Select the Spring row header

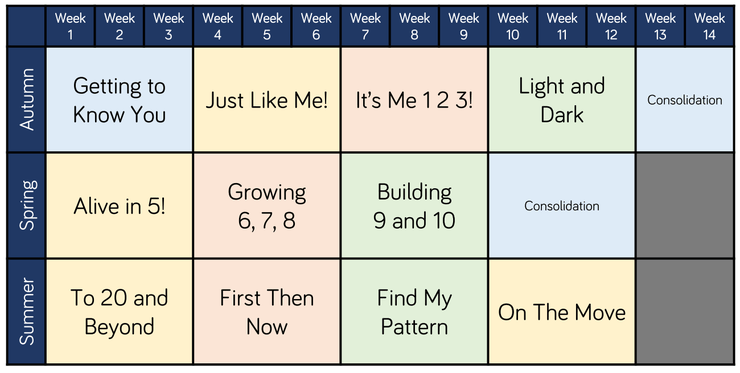coord(26,205)
